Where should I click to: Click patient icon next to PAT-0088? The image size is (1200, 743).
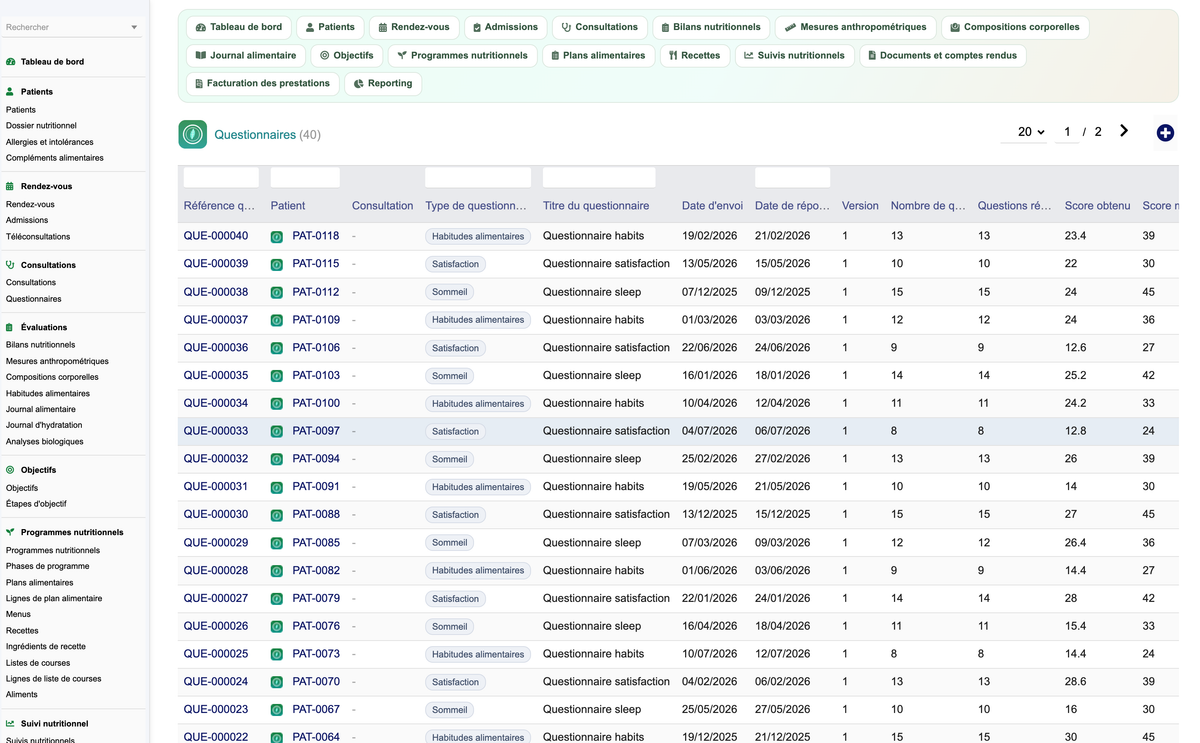(x=277, y=515)
